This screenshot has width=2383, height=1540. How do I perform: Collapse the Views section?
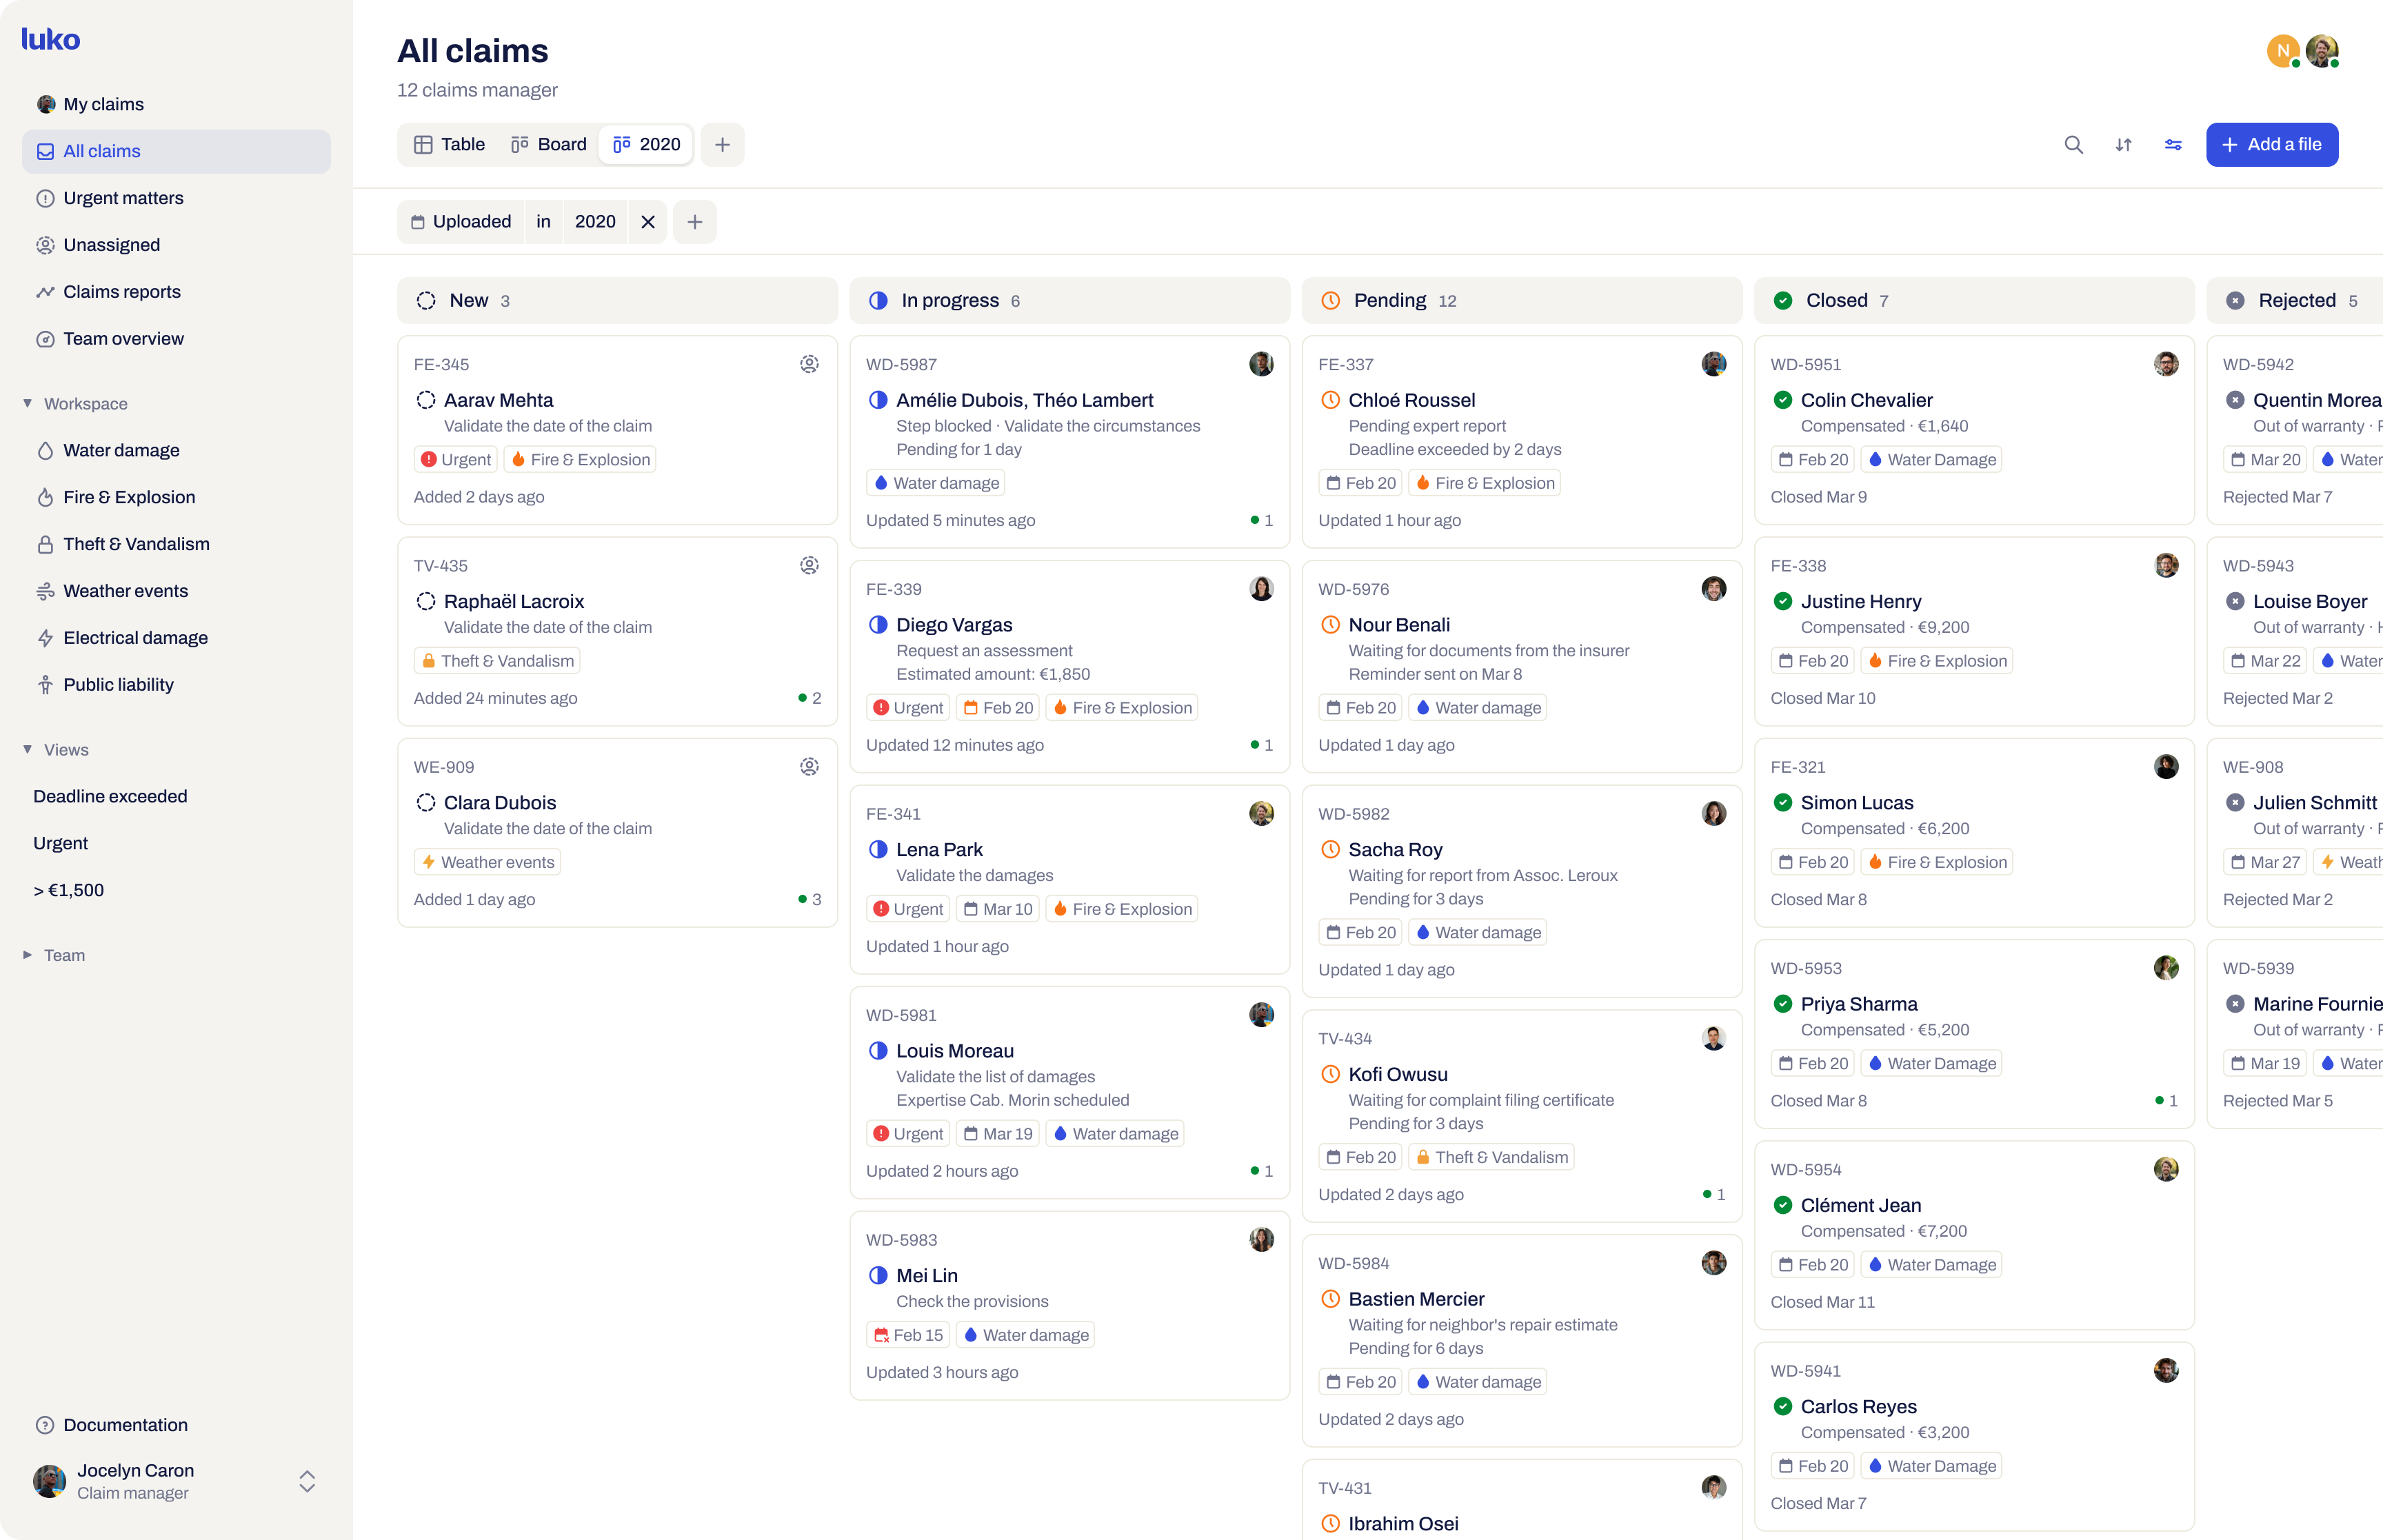(x=28, y=749)
